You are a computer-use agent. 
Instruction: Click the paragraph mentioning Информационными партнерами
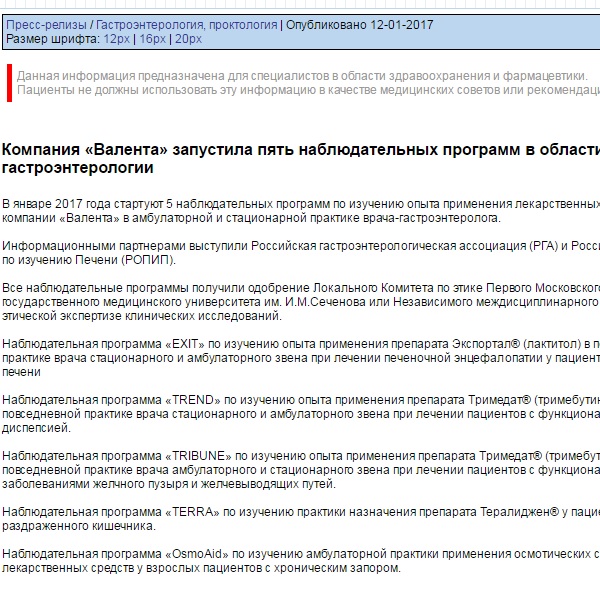click(301, 253)
